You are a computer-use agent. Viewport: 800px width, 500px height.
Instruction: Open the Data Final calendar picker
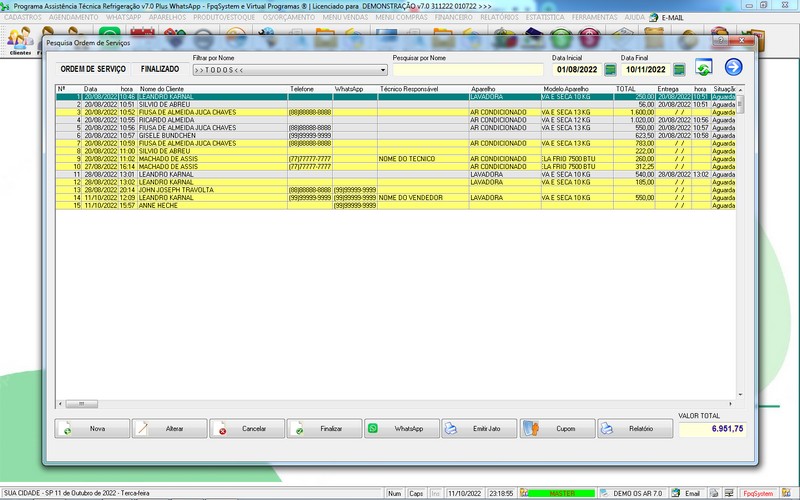tap(679, 70)
